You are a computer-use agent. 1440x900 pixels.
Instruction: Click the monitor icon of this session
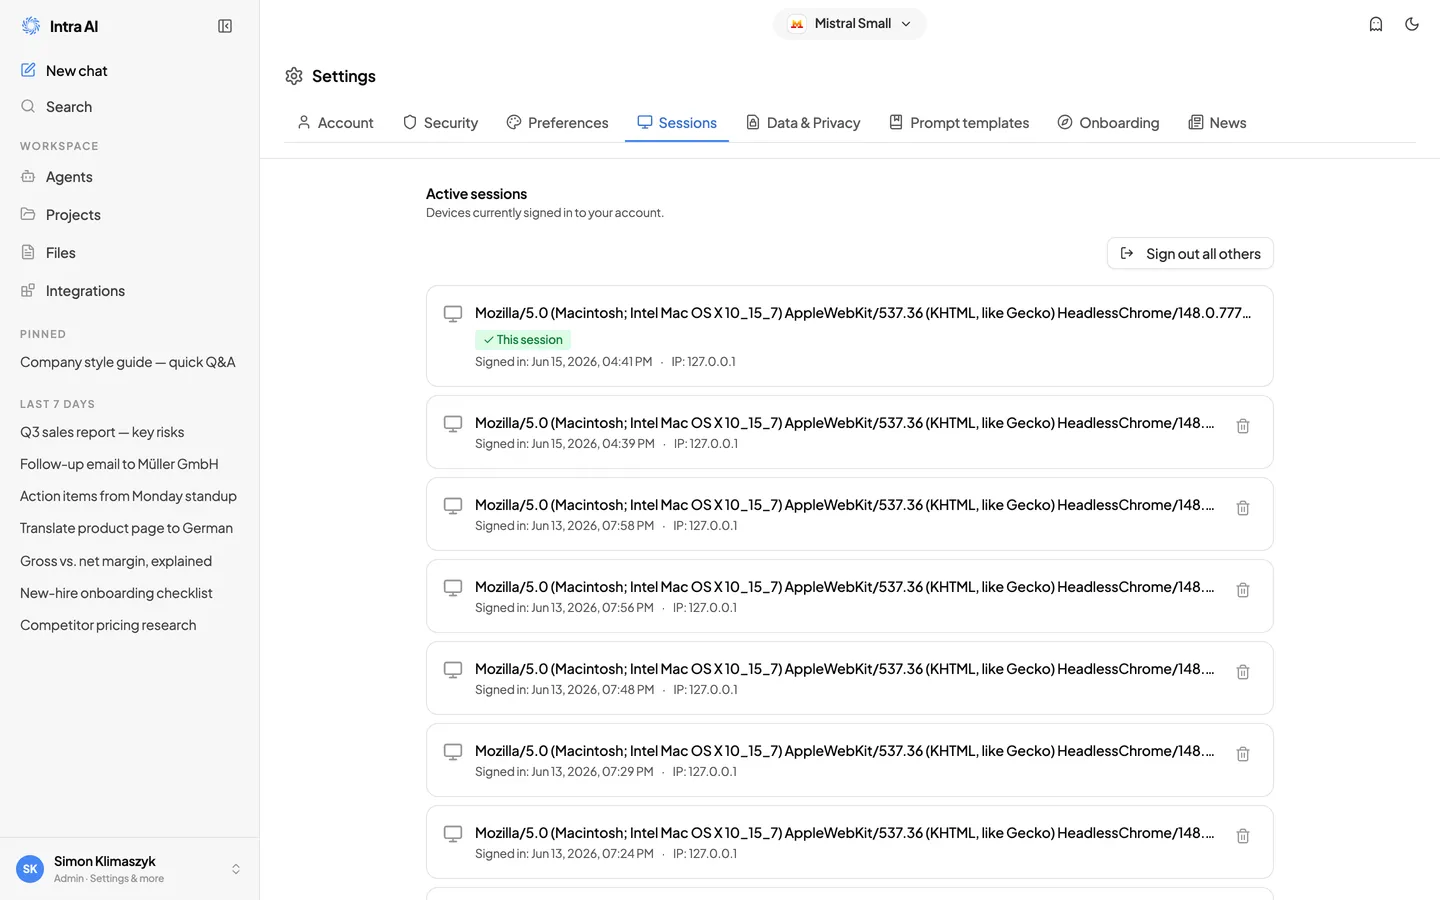coord(453,314)
